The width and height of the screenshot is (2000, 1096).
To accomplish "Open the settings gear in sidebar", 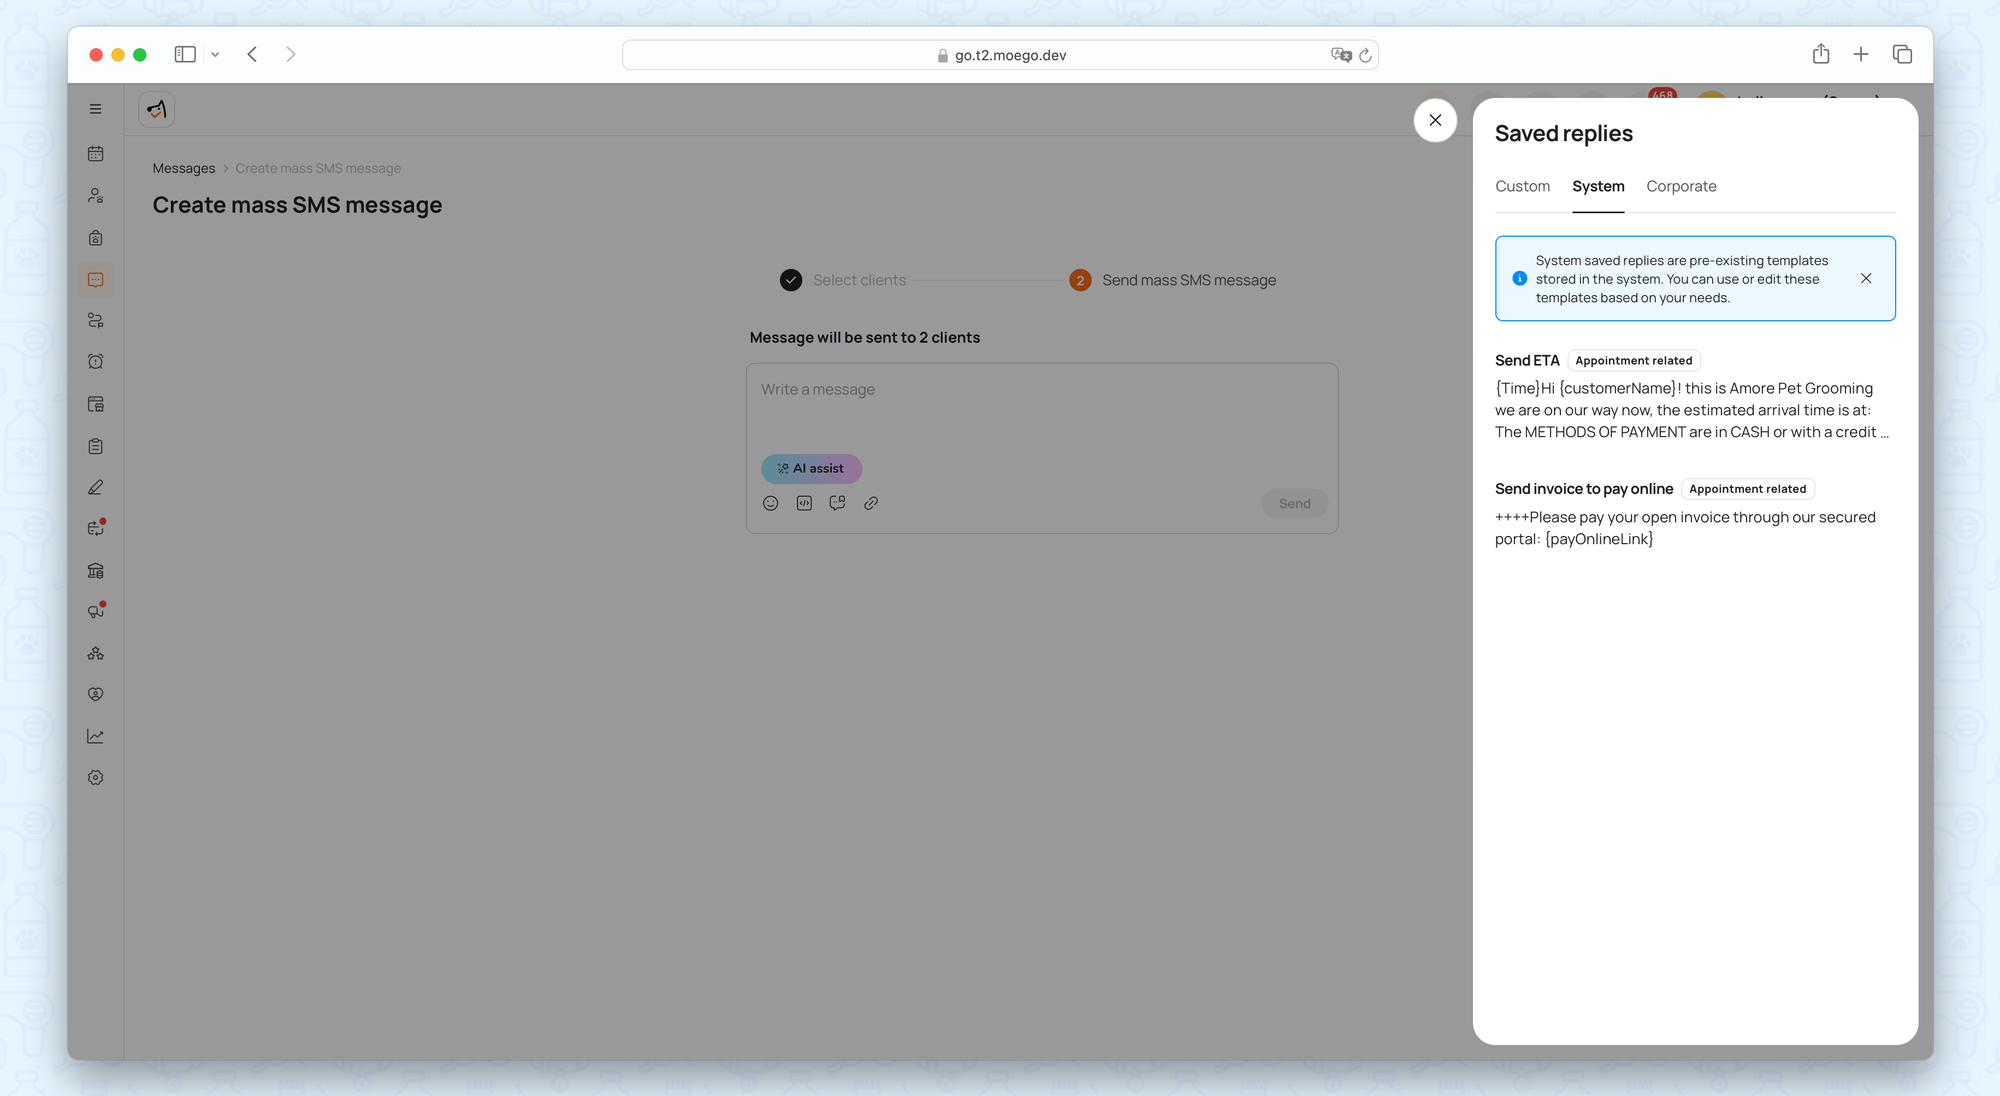I will point(96,778).
